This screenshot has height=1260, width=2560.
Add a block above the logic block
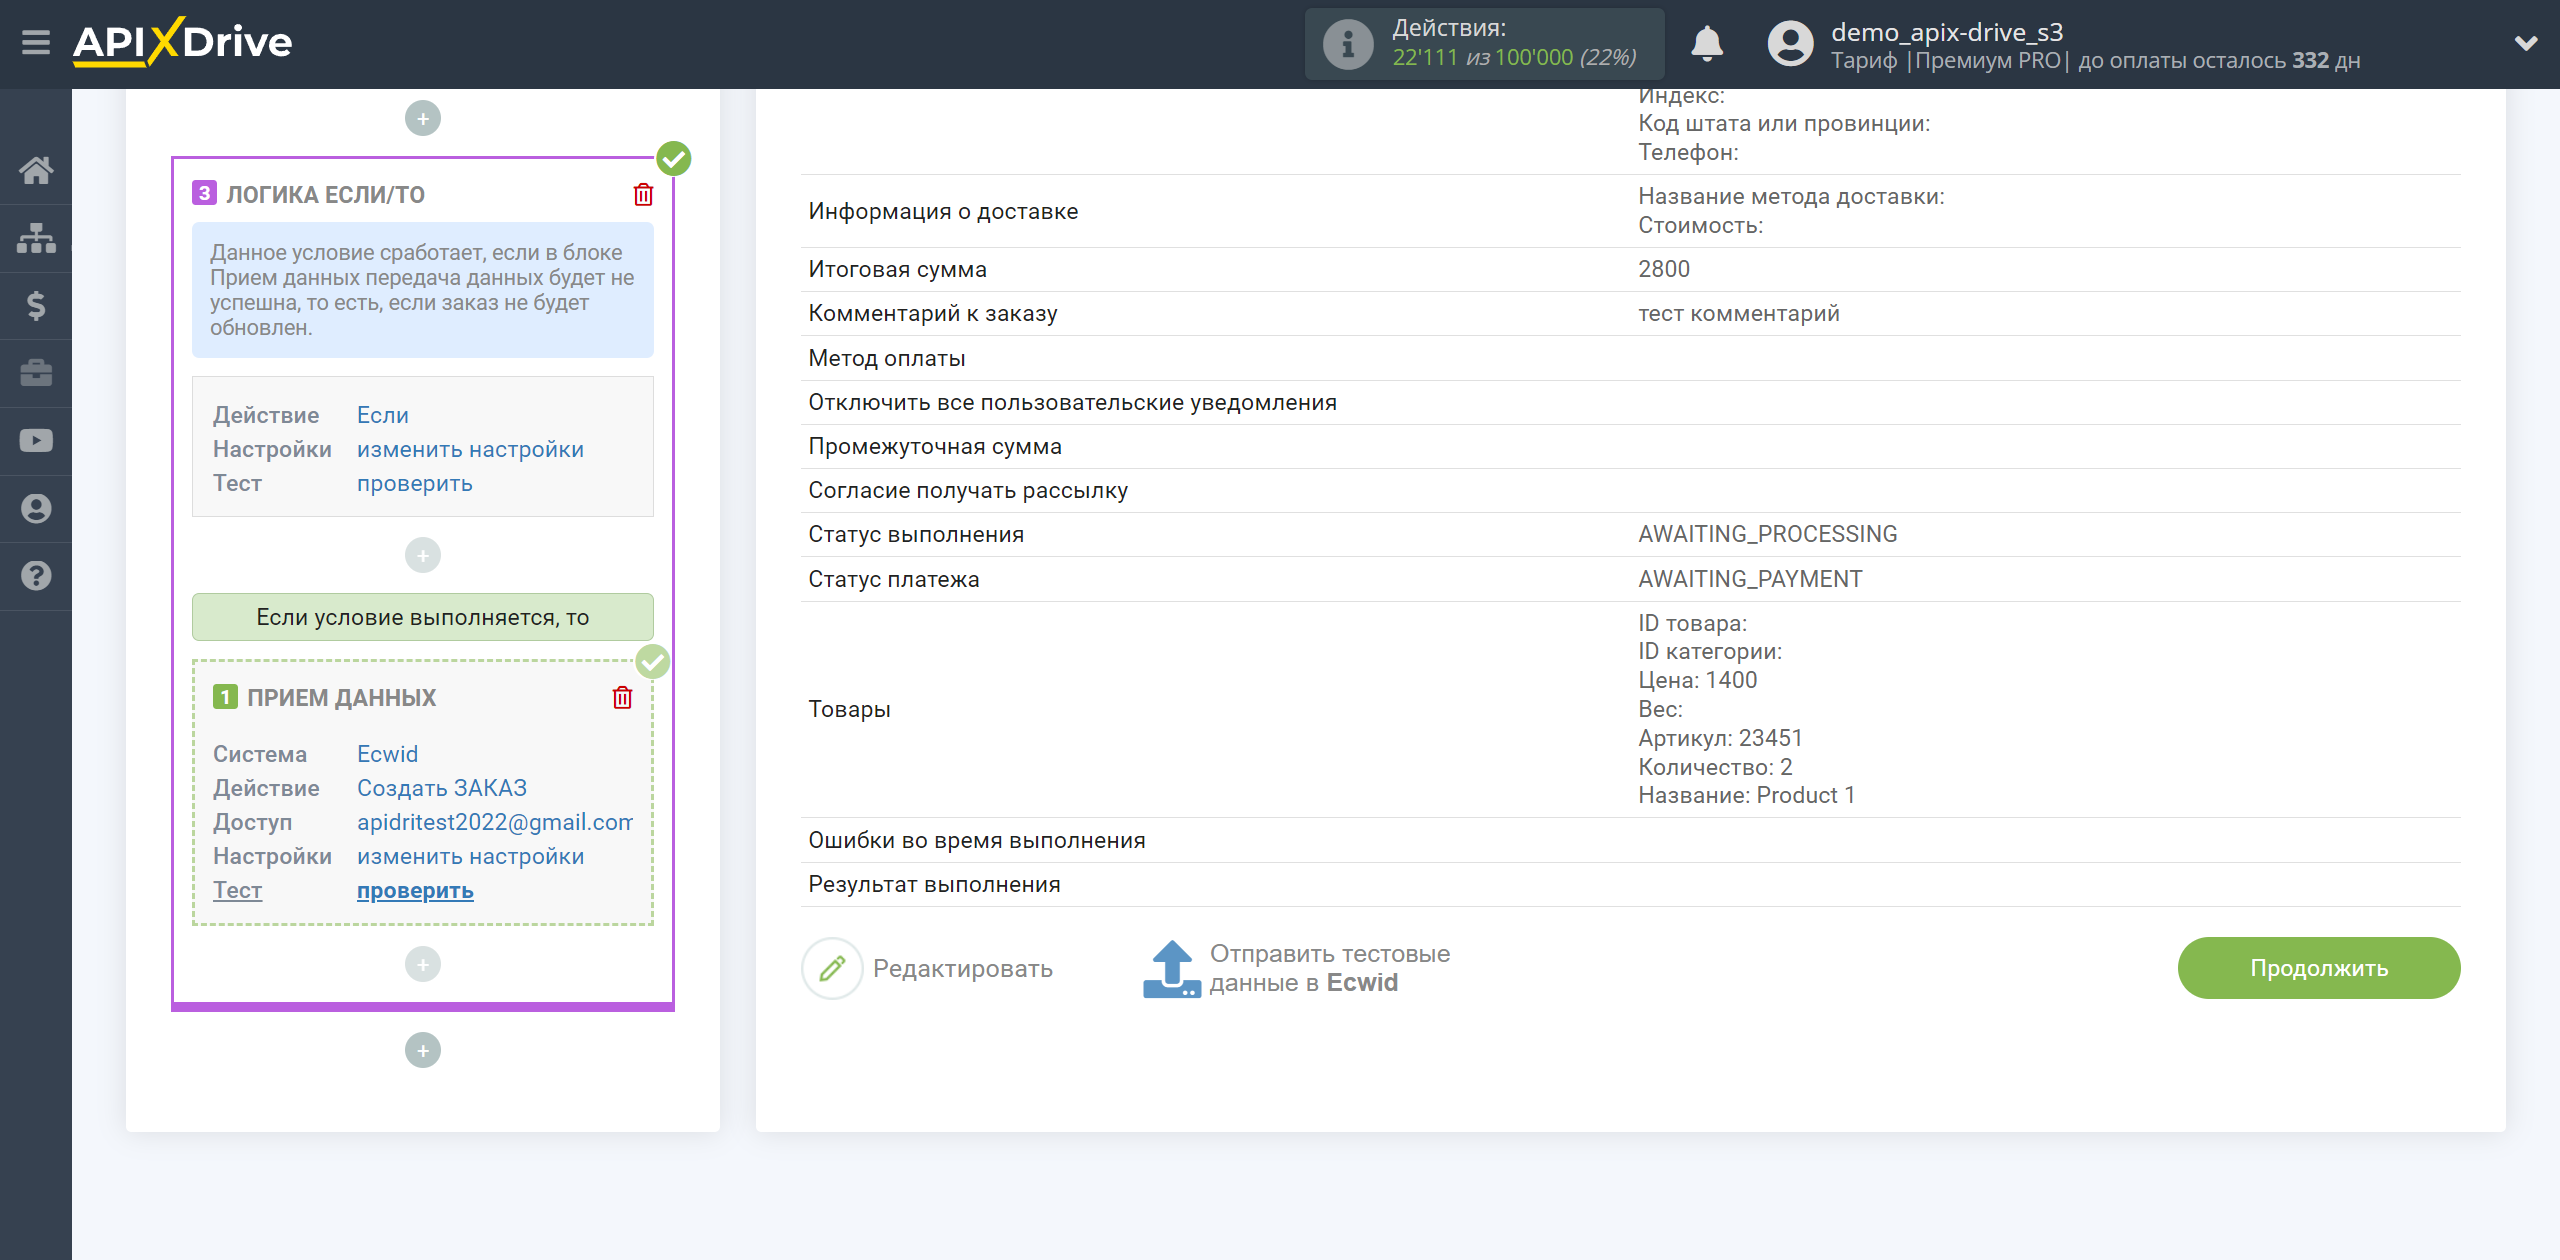point(423,118)
